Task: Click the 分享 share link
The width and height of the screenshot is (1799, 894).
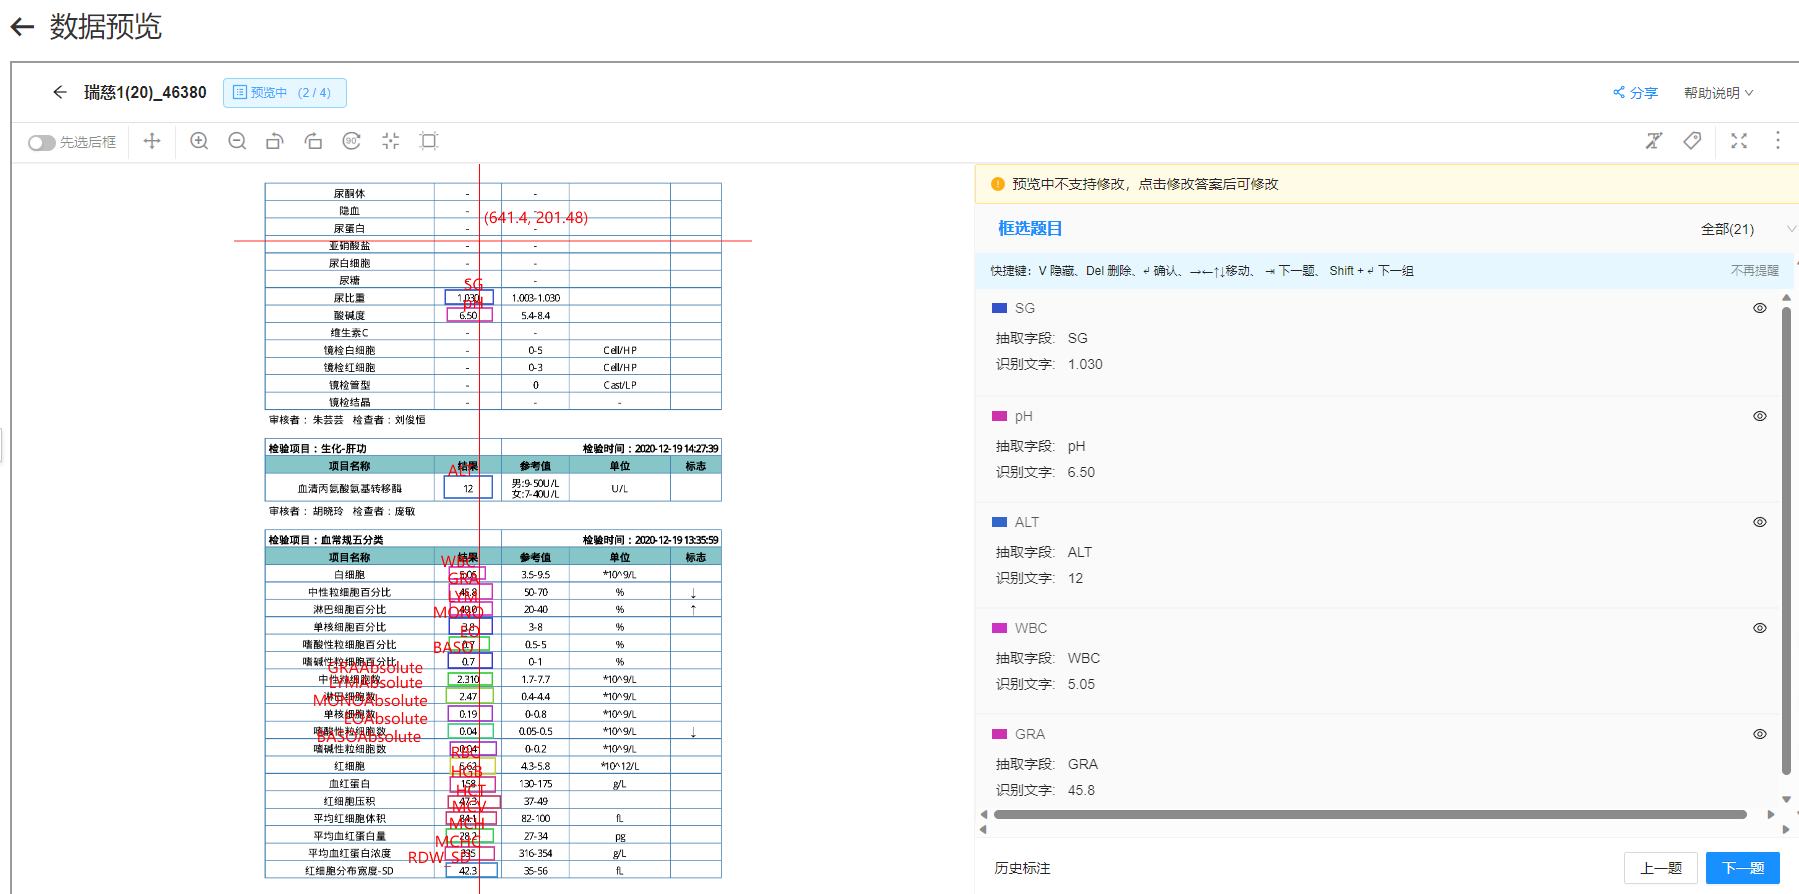Action: [1635, 93]
